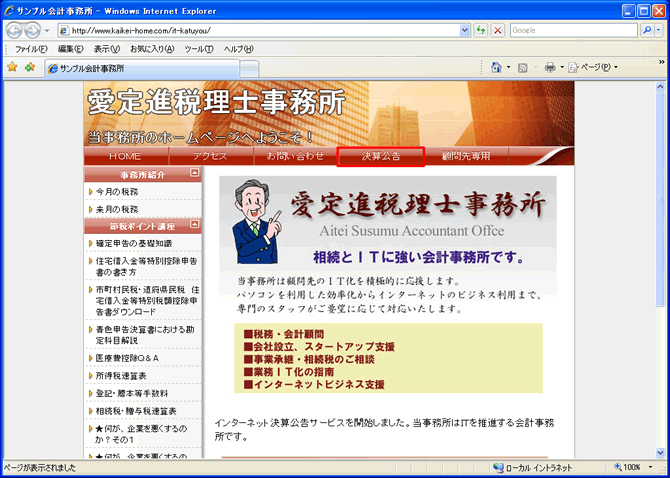Open the 医療費控除Q&A link
The image size is (670, 478).
127,357
